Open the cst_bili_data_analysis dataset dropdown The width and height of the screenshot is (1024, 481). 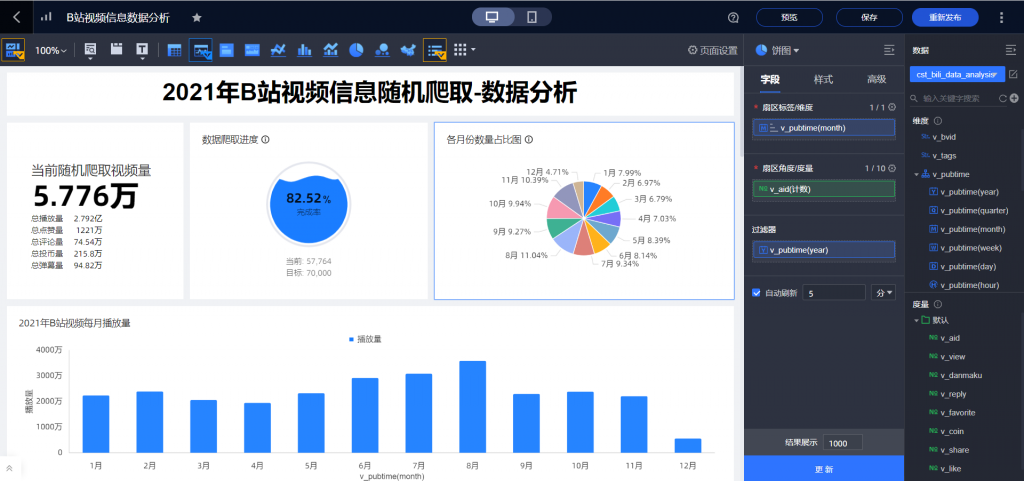pos(957,74)
